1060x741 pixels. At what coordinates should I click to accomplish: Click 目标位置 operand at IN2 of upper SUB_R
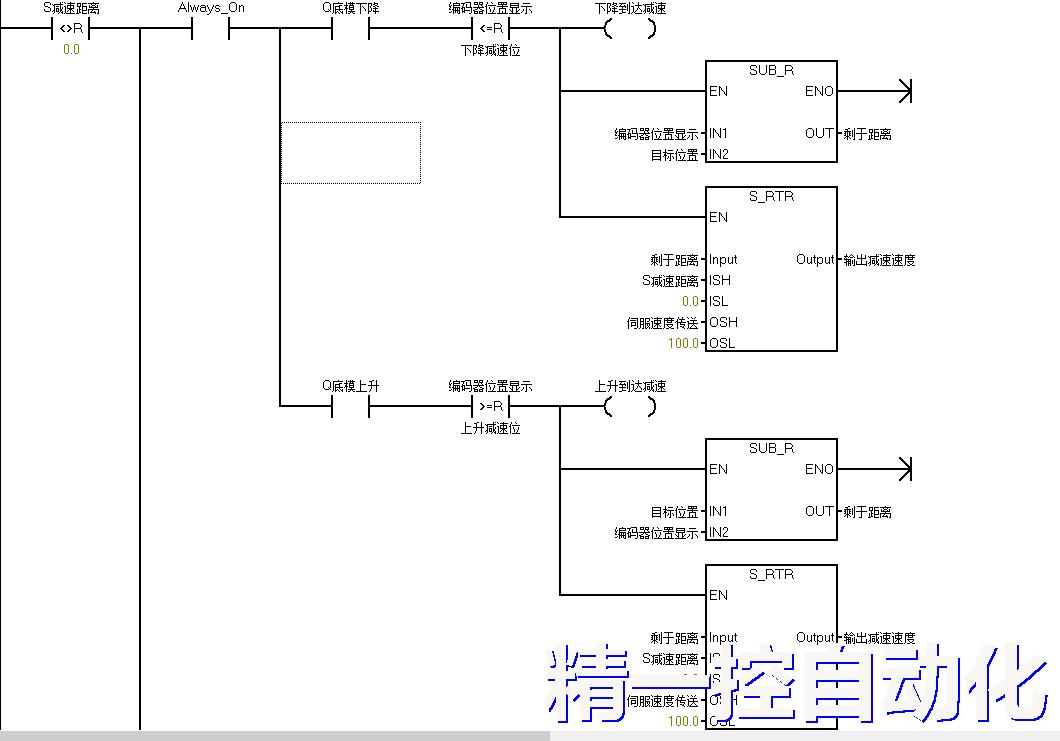(674, 155)
